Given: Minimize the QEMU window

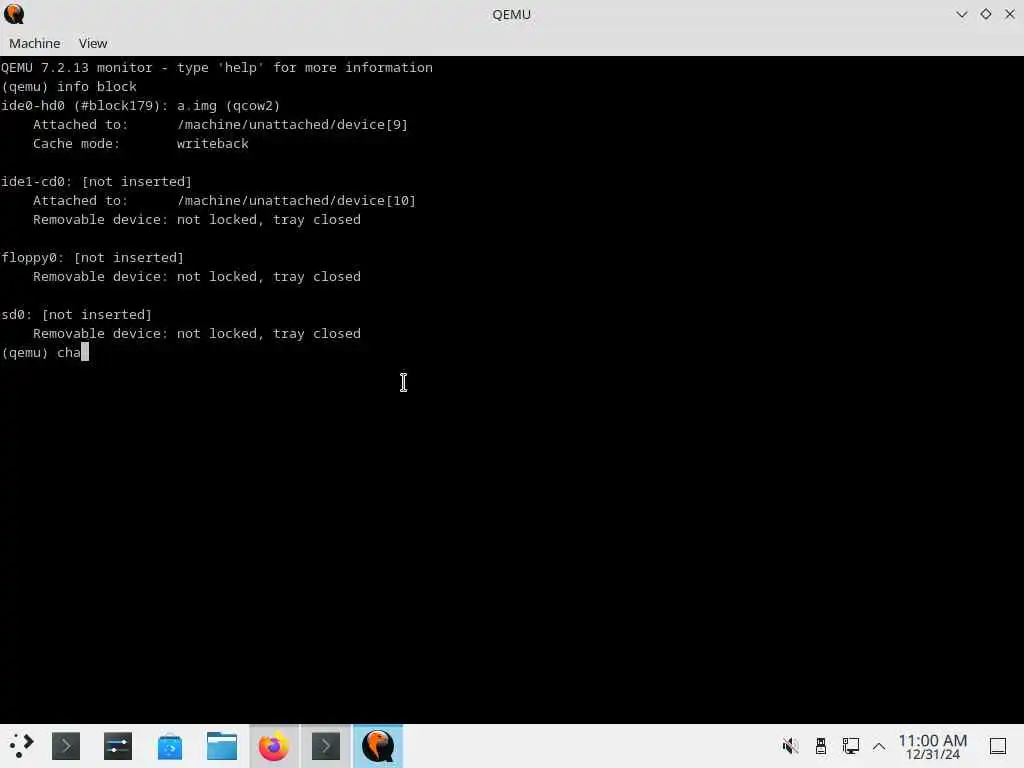Looking at the screenshot, I should click(961, 14).
